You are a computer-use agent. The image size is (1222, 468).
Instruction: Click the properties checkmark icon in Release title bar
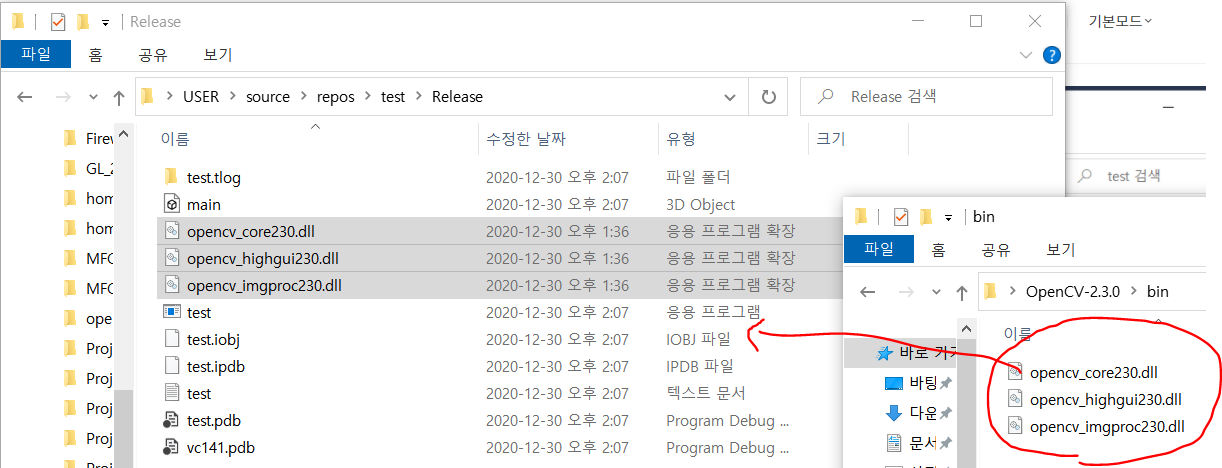point(57,21)
